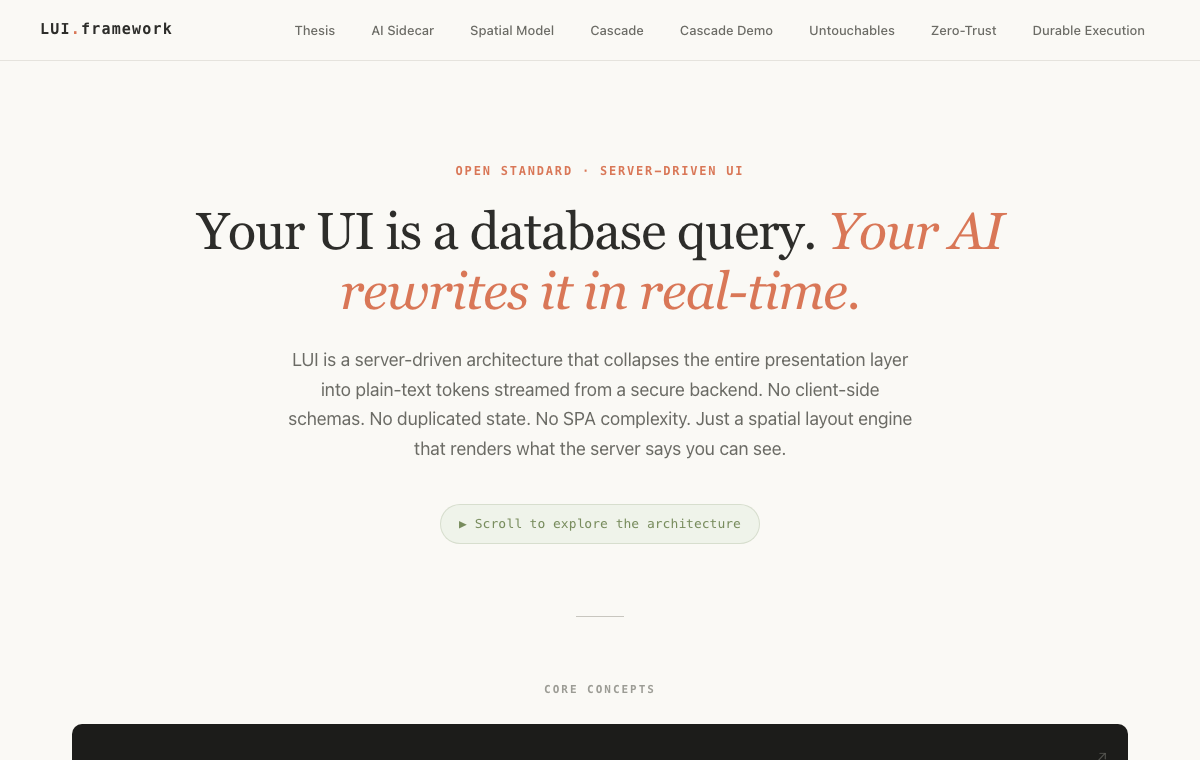Click the dark Core Concepts card
The width and height of the screenshot is (1200, 760).
(x=600, y=742)
